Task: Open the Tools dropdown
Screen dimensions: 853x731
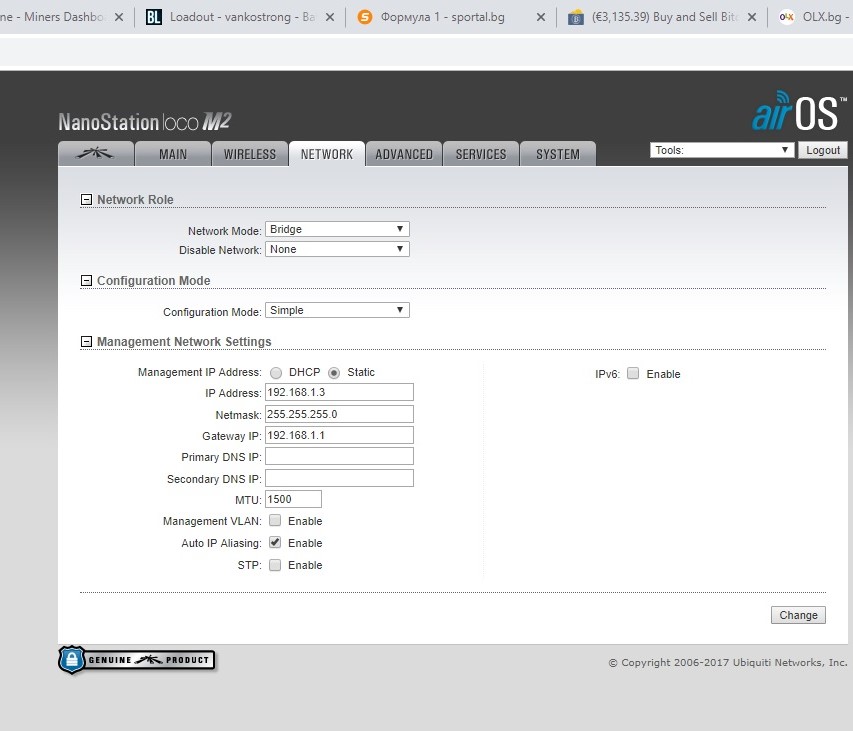Action: (722, 150)
